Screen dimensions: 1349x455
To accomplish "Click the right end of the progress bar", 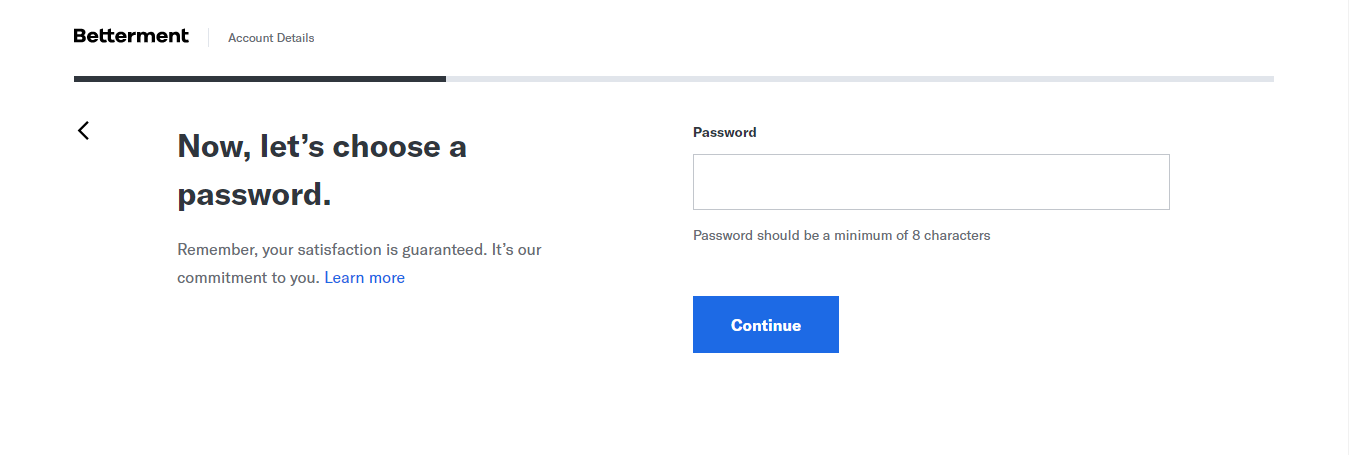I will pyautogui.click(x=1269, y=78).
